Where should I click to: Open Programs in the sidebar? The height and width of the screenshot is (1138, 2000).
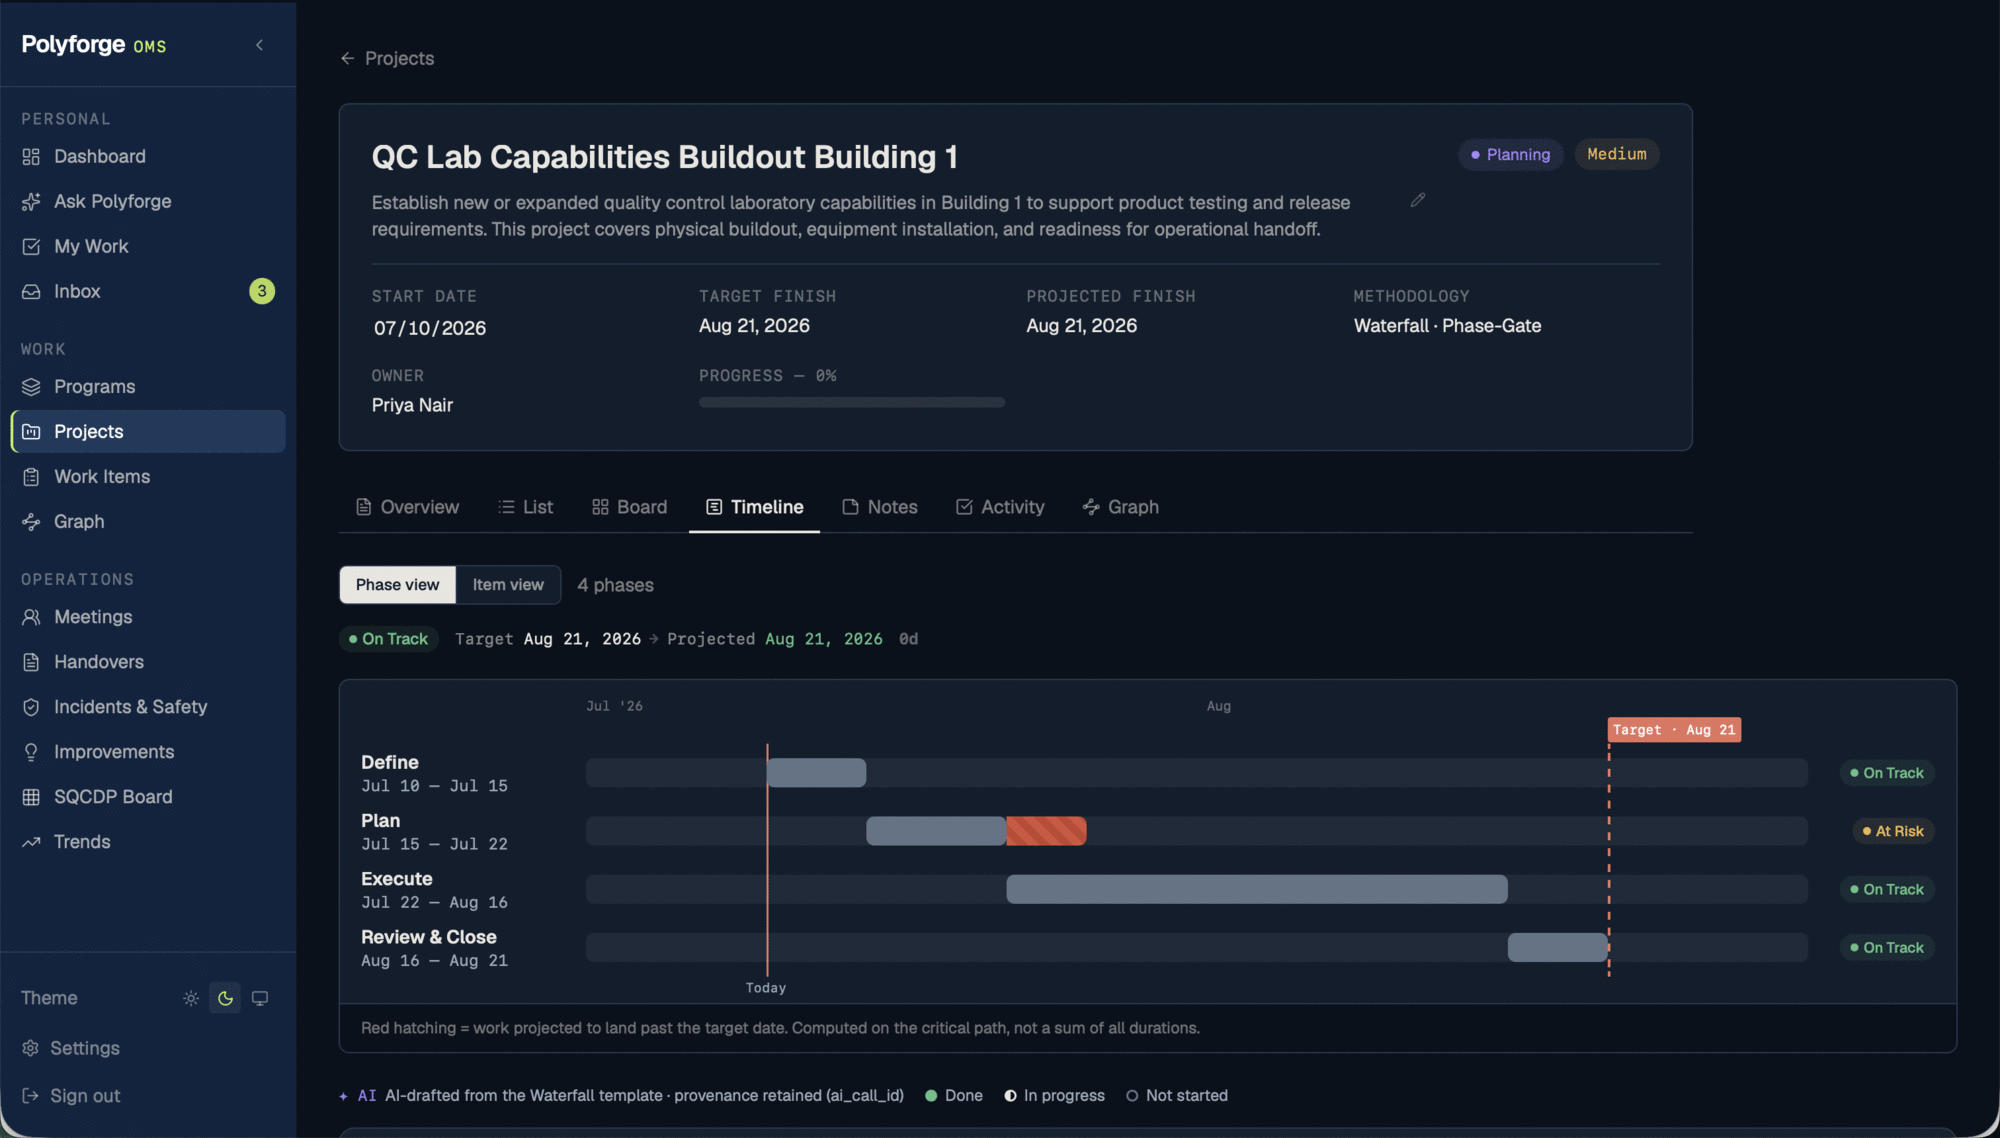point(148,386)
